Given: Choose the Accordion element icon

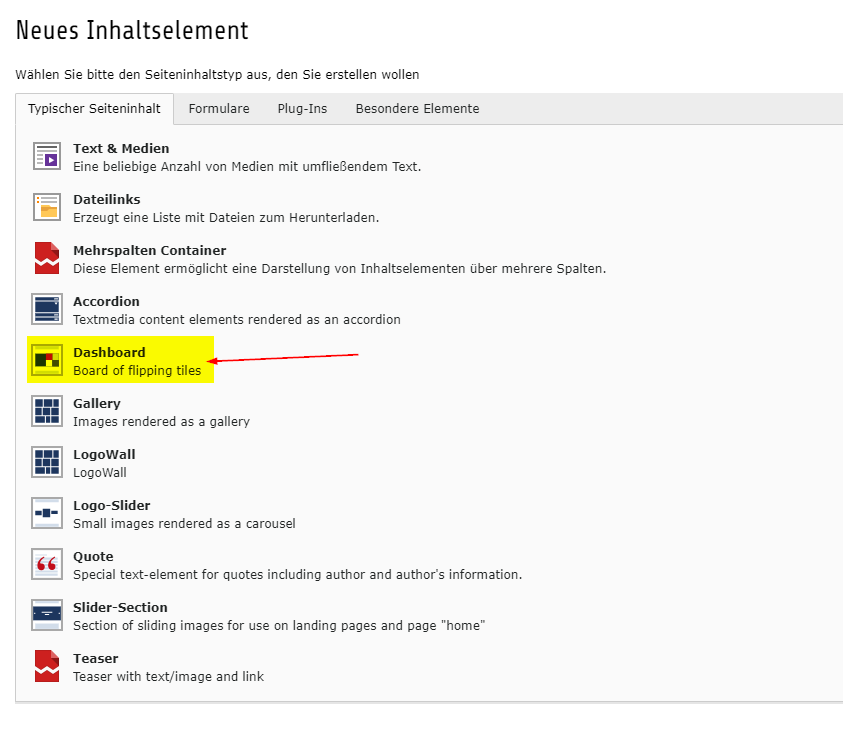Looking at the screenshot, I should 47,310.
